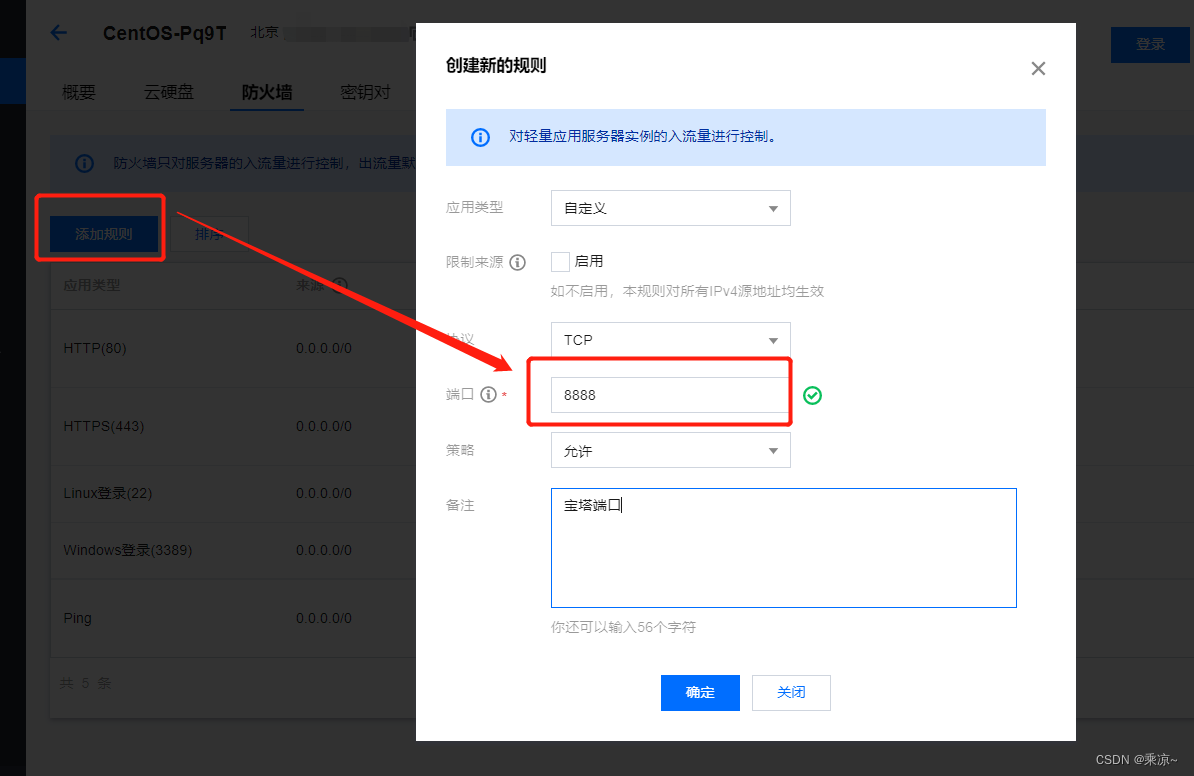Click the 如不启用 IPv4 hint text
This screenshot has width=1194, height=776.
pyautogui.click(x=688, y=291)
